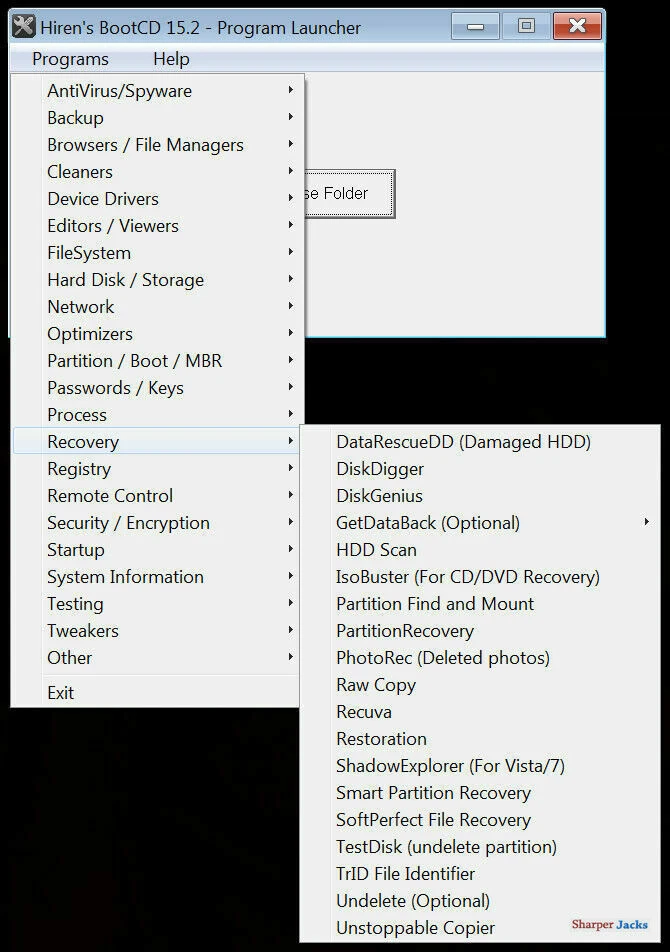Image resolution: width=670 pixels, height=952 pixels.
Task: Expand the Process category
Action: pos(158,415)
